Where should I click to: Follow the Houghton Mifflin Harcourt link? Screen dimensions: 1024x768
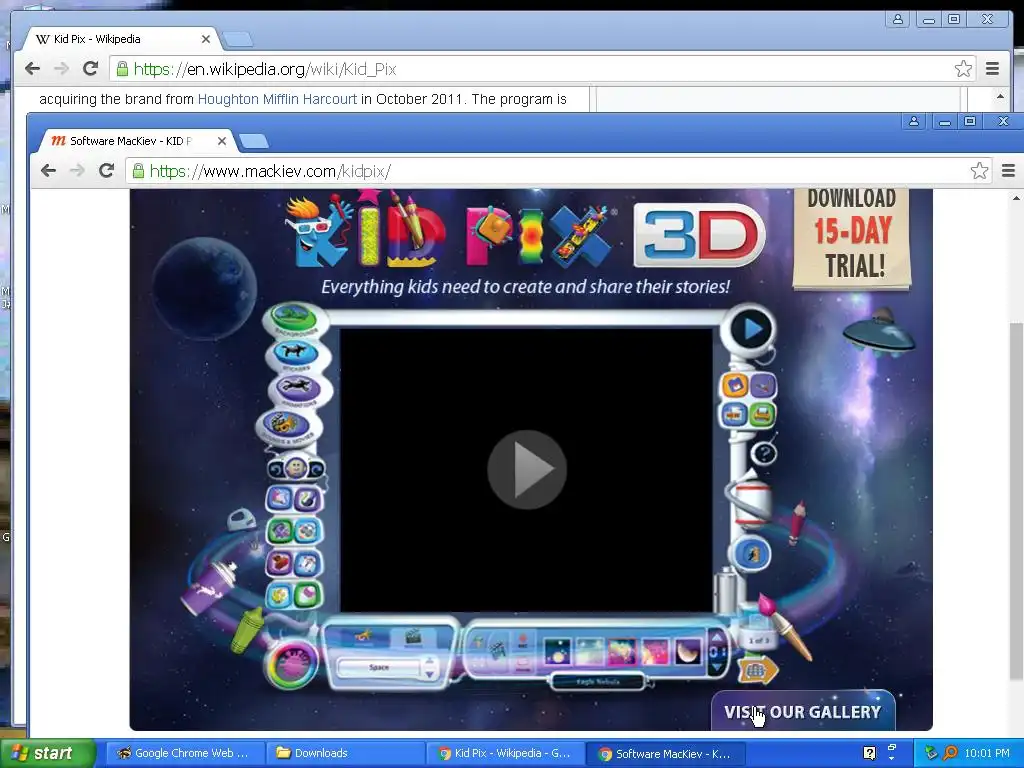point(278,99)
